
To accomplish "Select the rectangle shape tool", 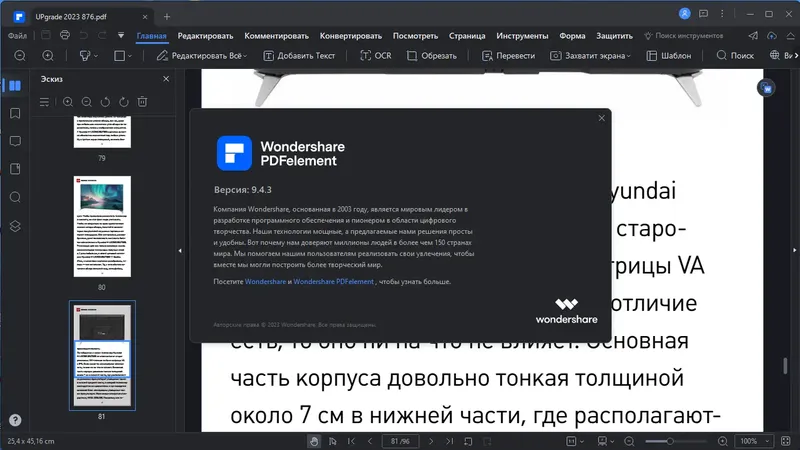I will tap(119, 56).
